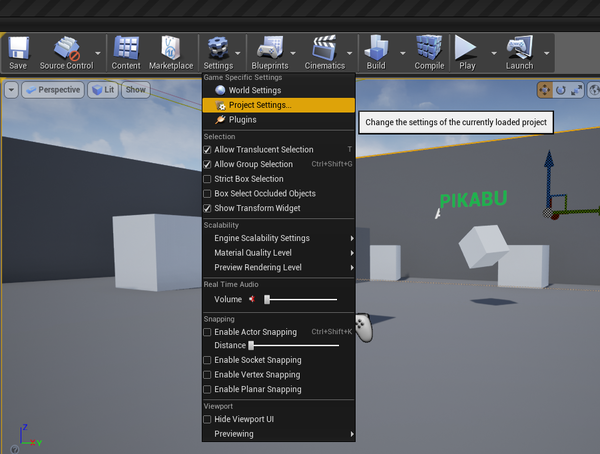The image size is (600, 454).
Task: Click the Lit view mode button
Action: [x=103, y=90]
